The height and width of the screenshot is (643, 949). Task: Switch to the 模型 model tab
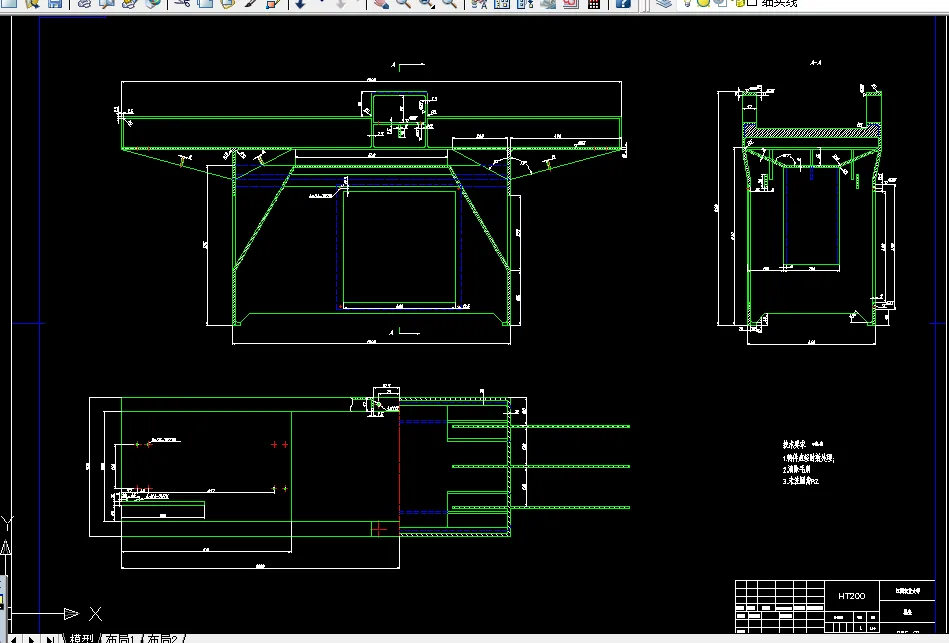[x=82, y=638]
